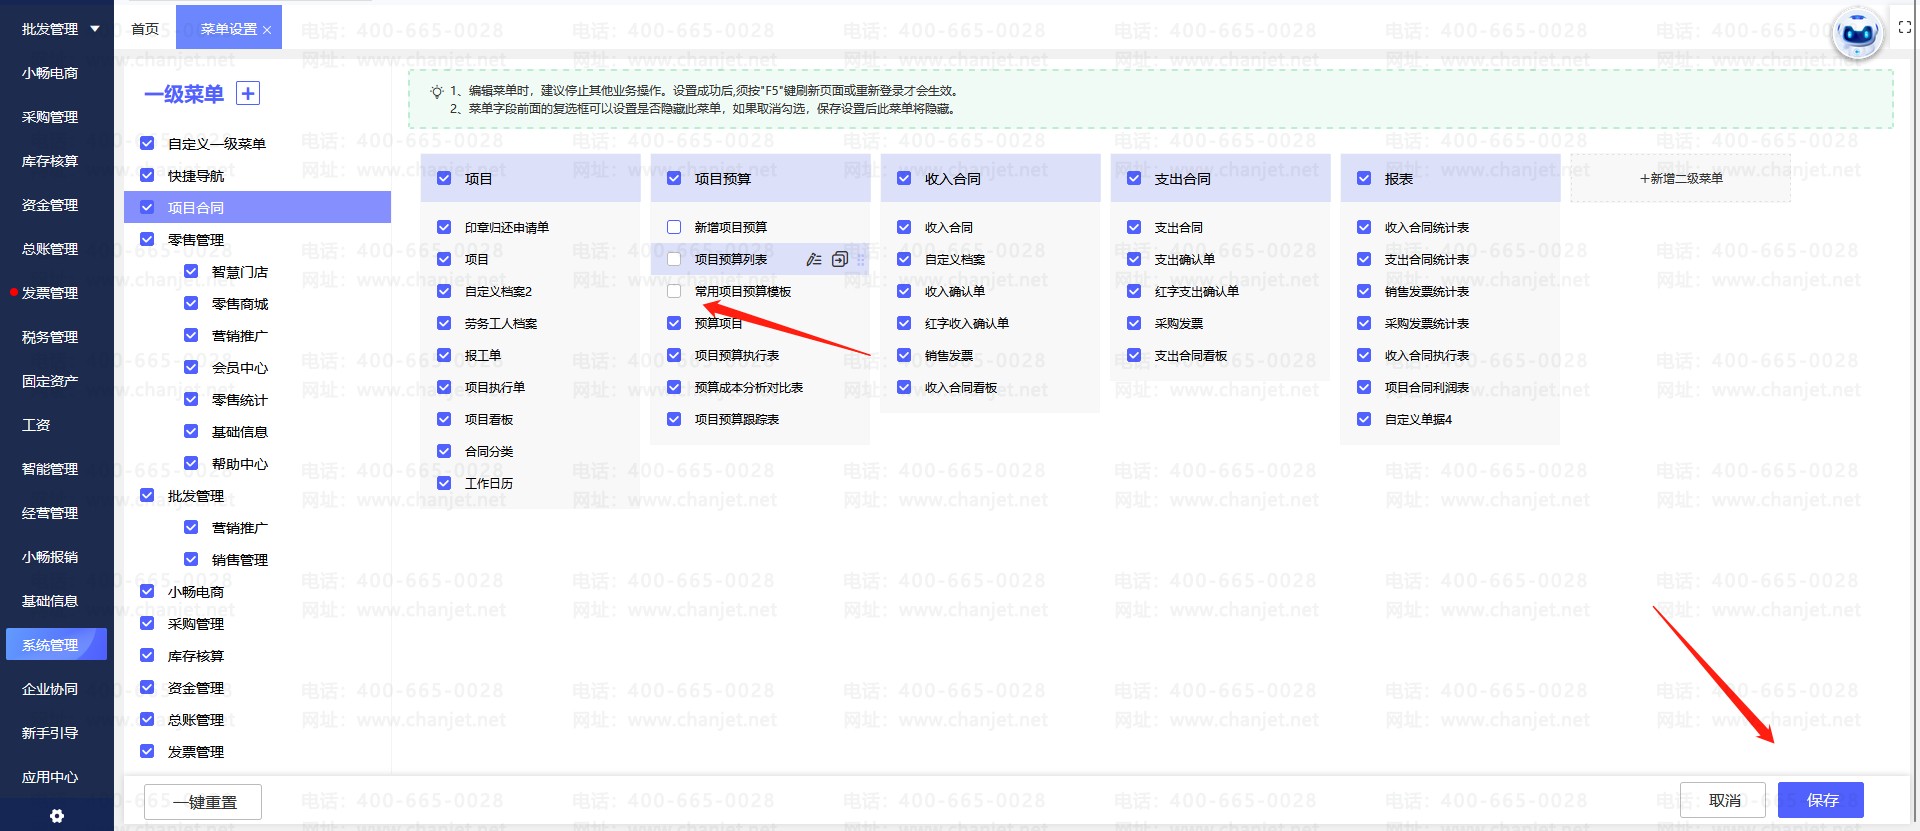Screen dimensions: 1920x831
Task: Click the 劳务工人档案 menu entry
Action: click(501, 324)
